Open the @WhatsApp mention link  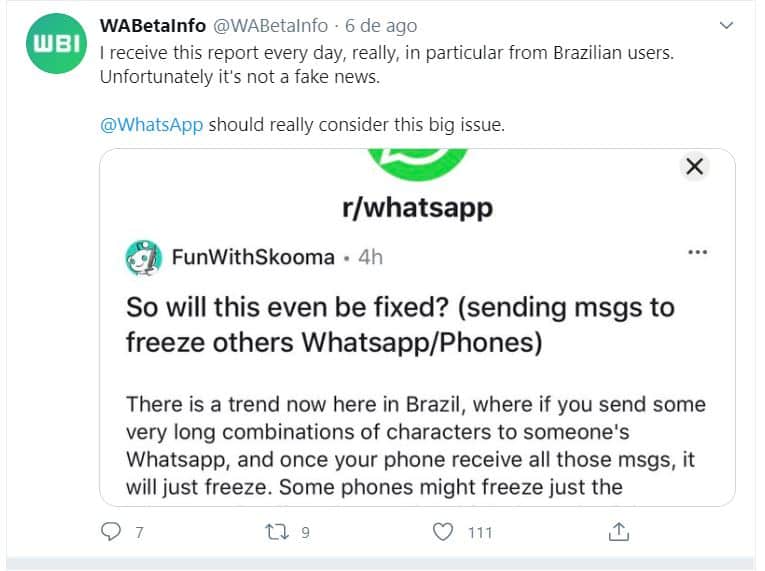click(x=152, y=125)
